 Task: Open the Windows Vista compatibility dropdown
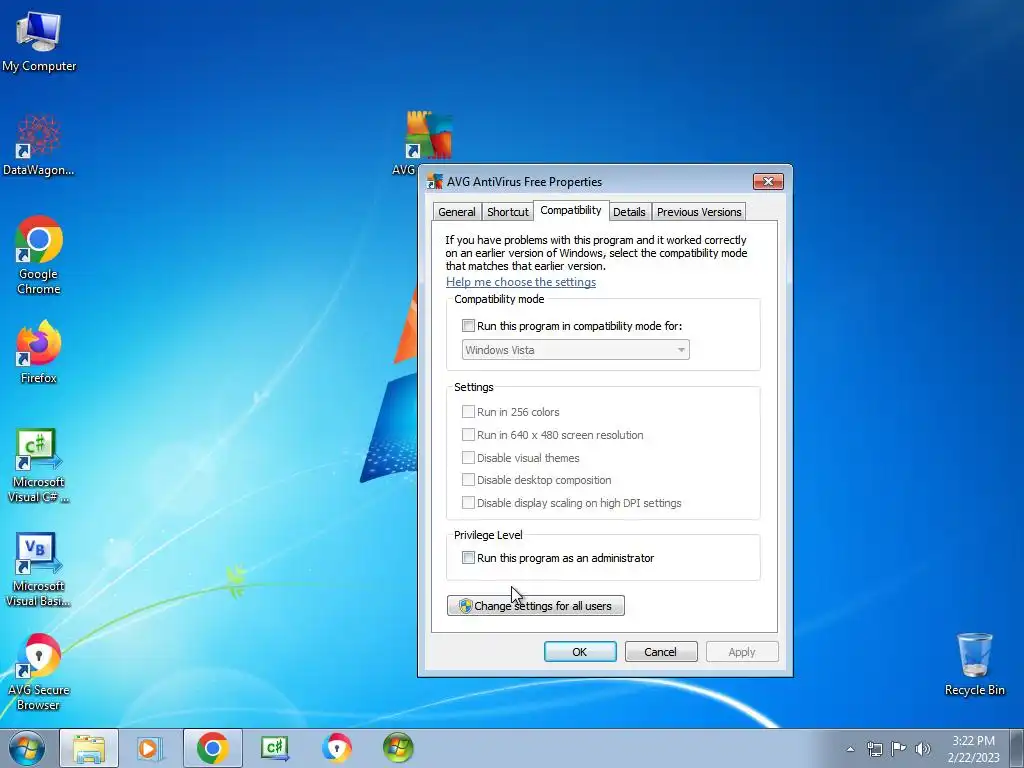(575, 350)
